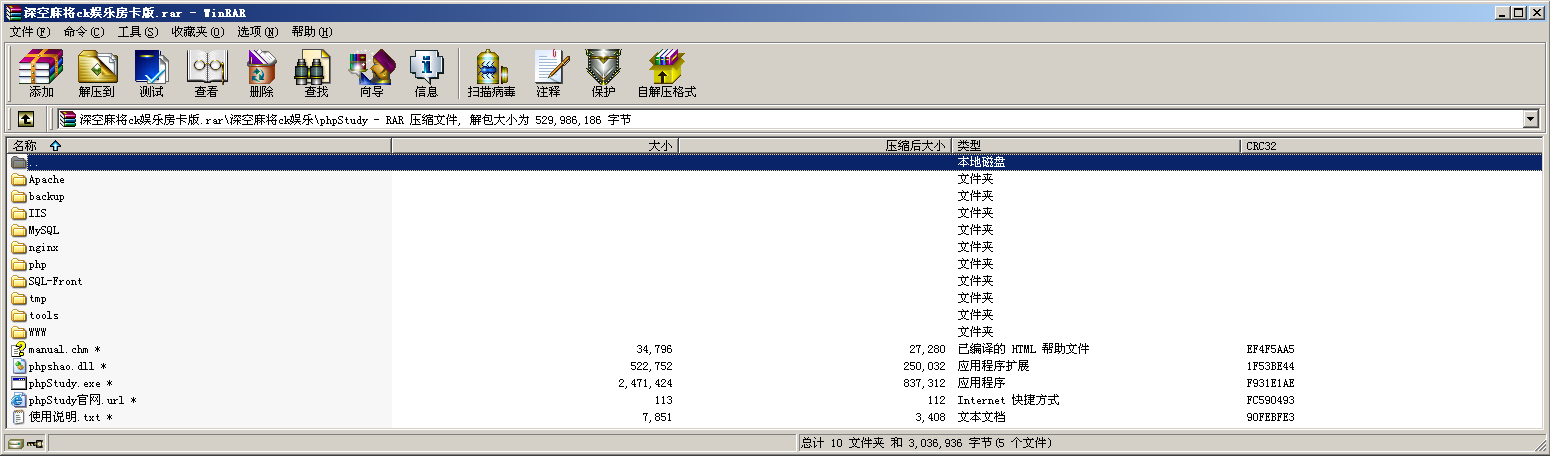Select the MySQL folder

[44, 230]
